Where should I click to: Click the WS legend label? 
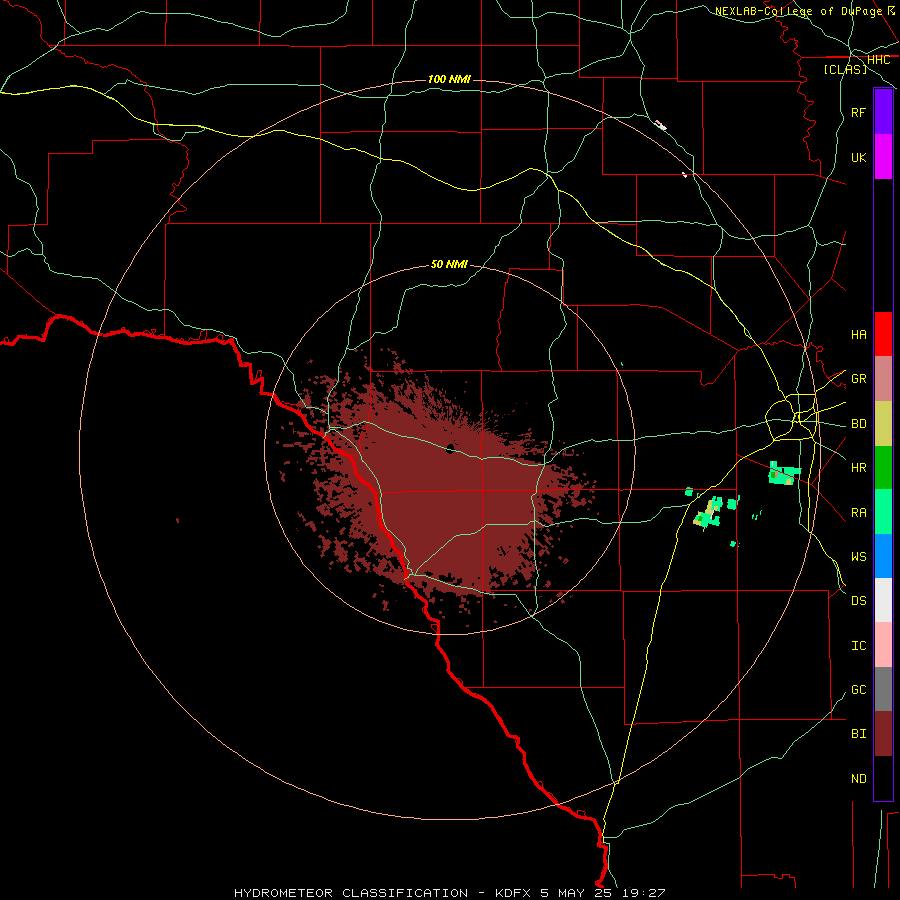click(x=858, y=556)
